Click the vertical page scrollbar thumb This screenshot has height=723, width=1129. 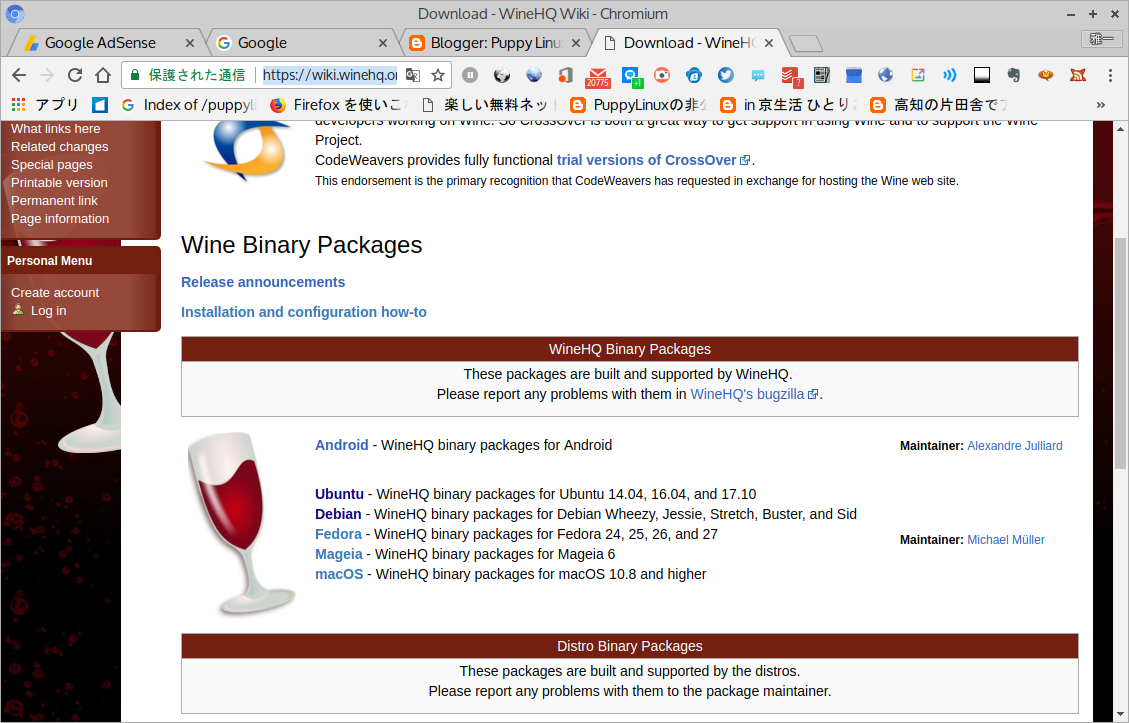1120,353
